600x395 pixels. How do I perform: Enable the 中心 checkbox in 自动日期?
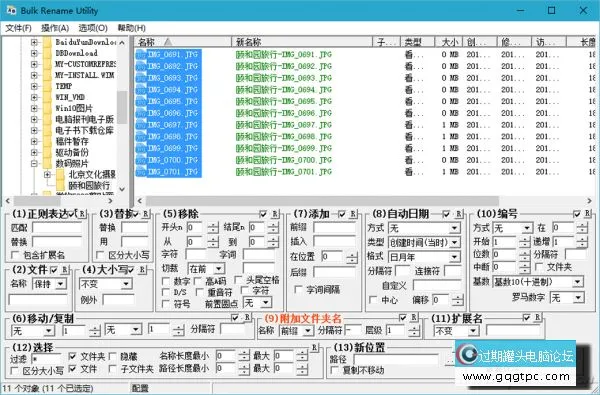pyautogui.click(x=373, y=300)
